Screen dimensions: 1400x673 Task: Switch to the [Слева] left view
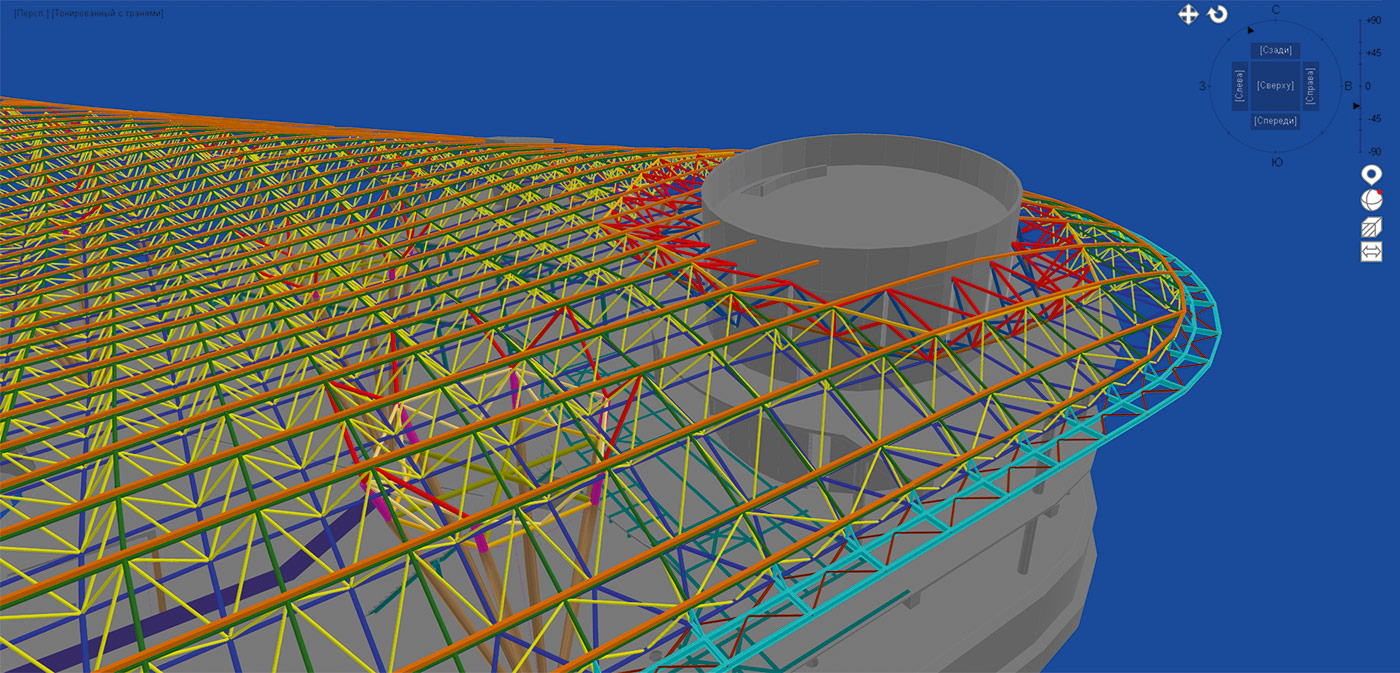pos(1240,86)
